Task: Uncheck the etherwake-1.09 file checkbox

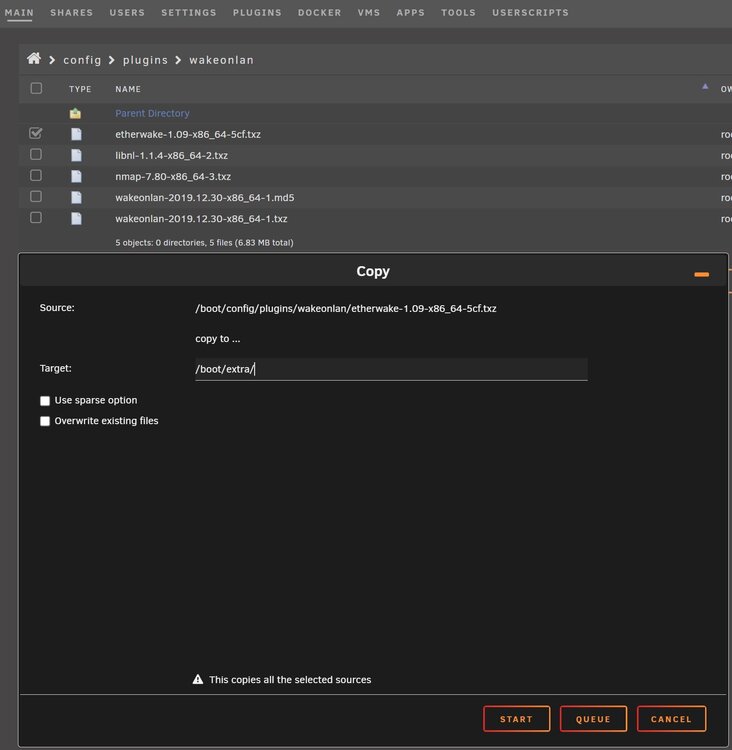Action: point(35,133)
